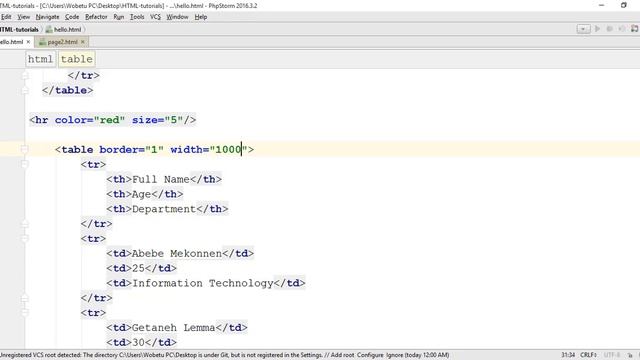The height and width of the screenshot is (360, 640).
Task: Click the read-only lock icon in status bar
Action: [x=630, y=355]
